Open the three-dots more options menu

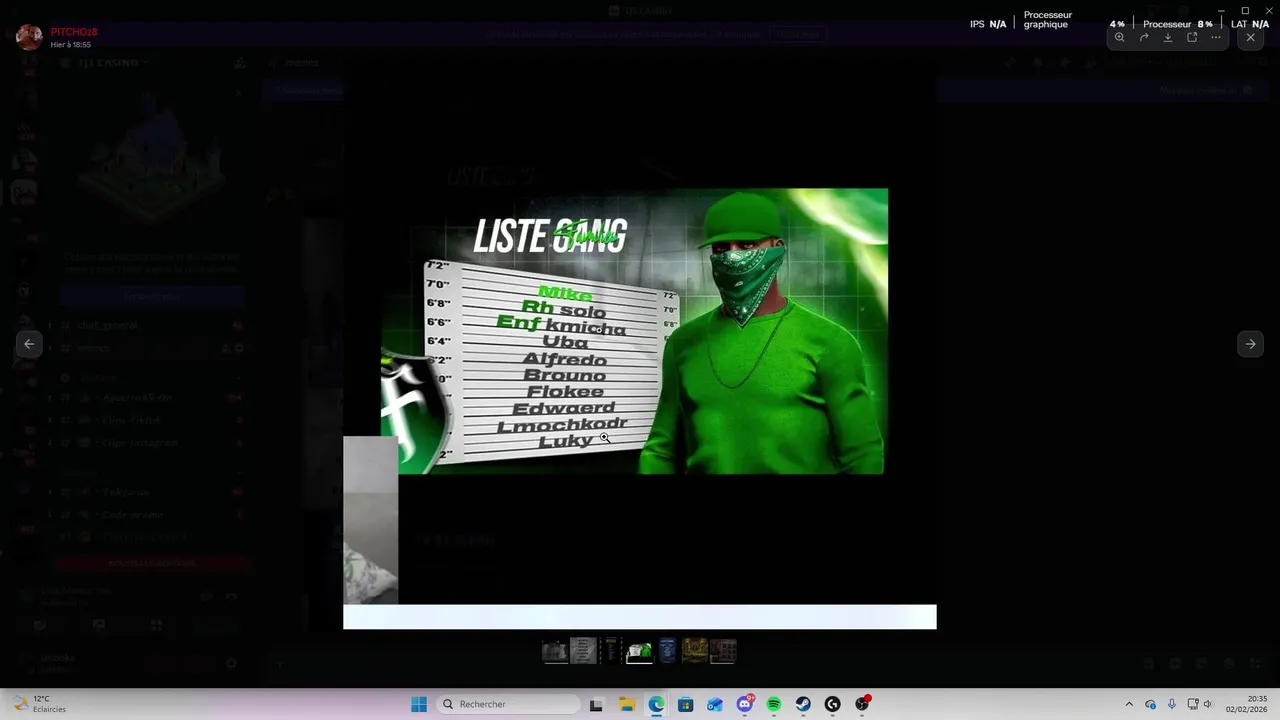(1216, 37)
